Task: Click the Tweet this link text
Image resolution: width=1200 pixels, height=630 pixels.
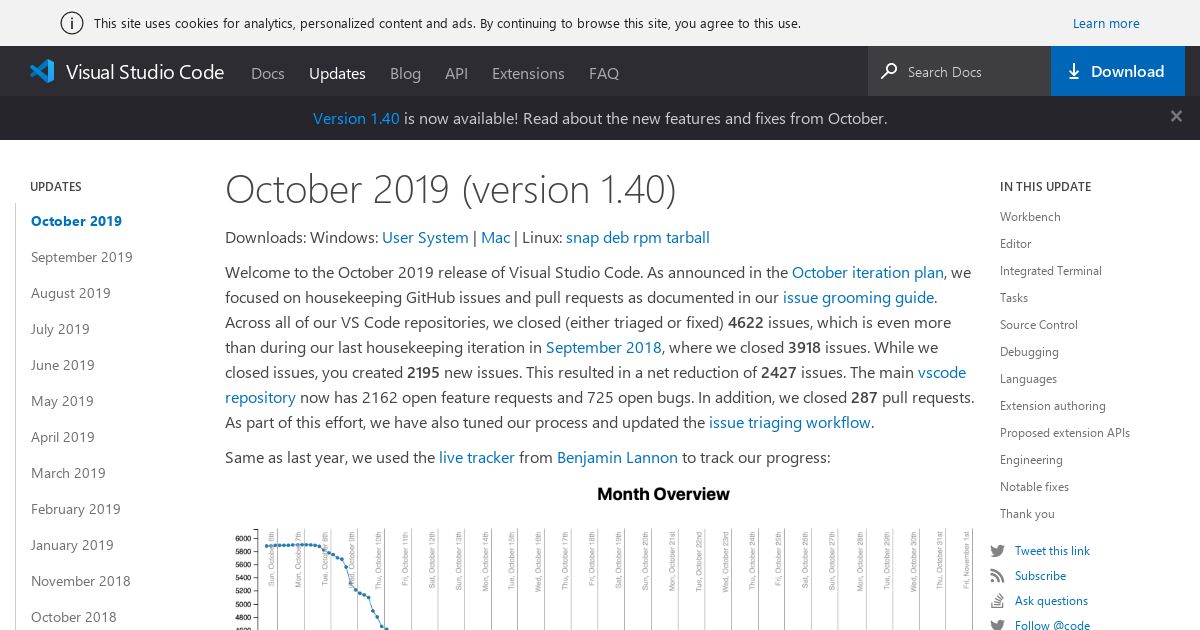Action: click(x=1052, y=551)
